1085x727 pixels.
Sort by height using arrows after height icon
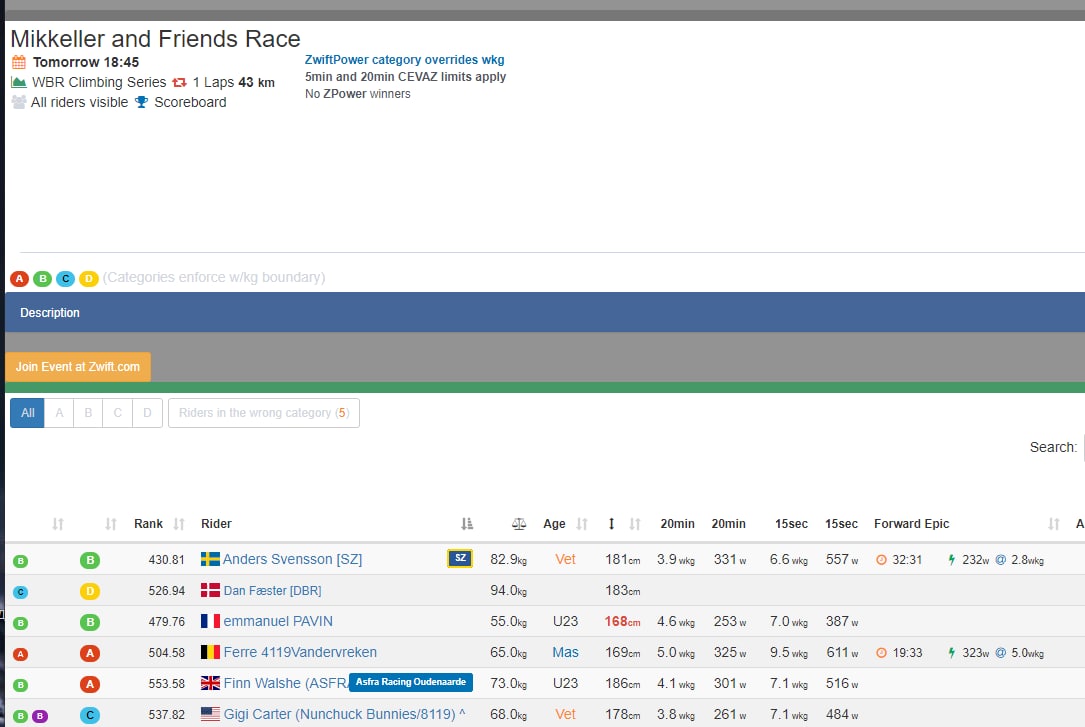pyautogui.click(x=635, y=524)
